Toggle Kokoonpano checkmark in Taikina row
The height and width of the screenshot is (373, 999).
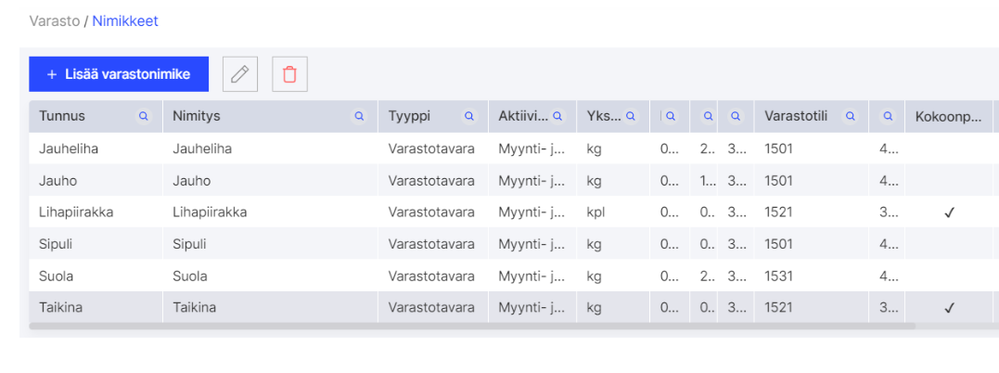click(949, 308)
